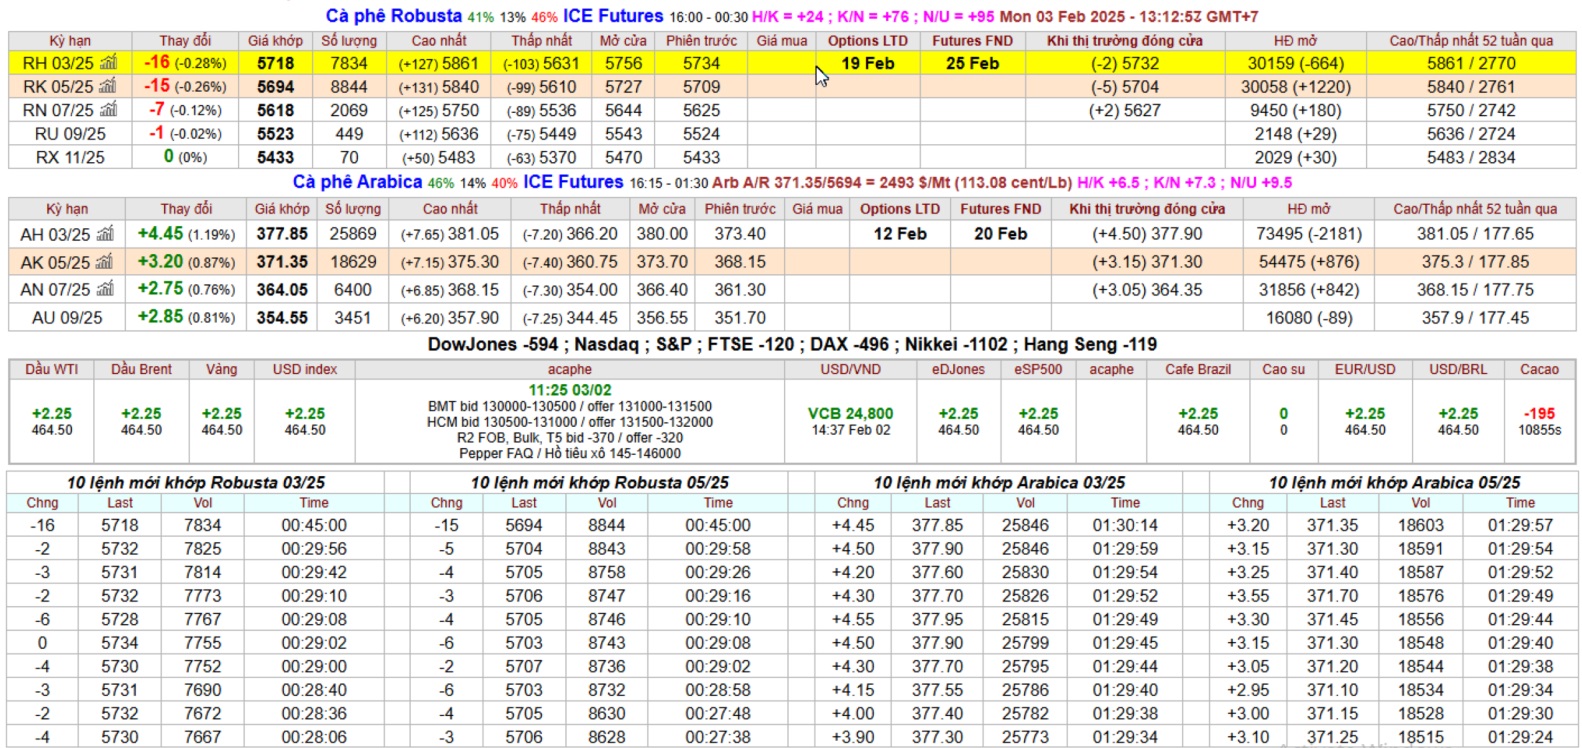The width and height of the screenshot is (1582, 748).
Task: Open the chart icon beside AN 07/25
Action: pos(106,290)
